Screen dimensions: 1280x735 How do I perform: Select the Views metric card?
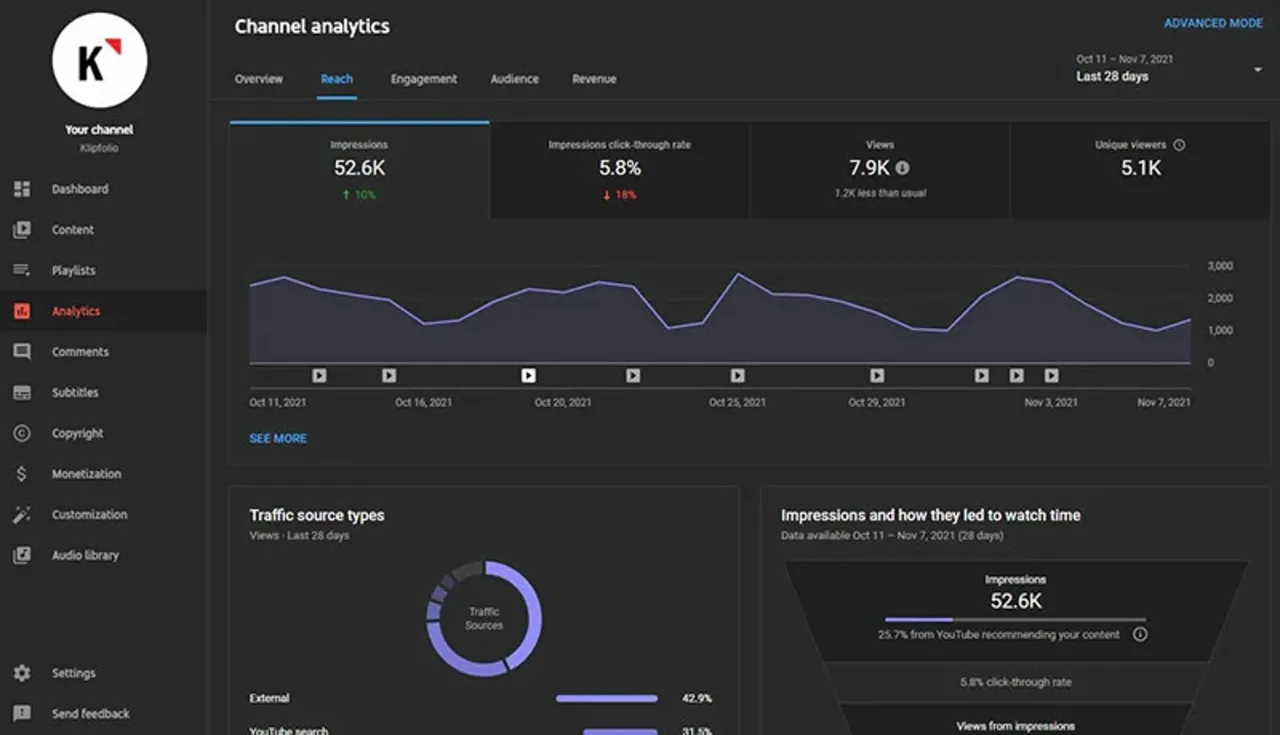(879, 170)
